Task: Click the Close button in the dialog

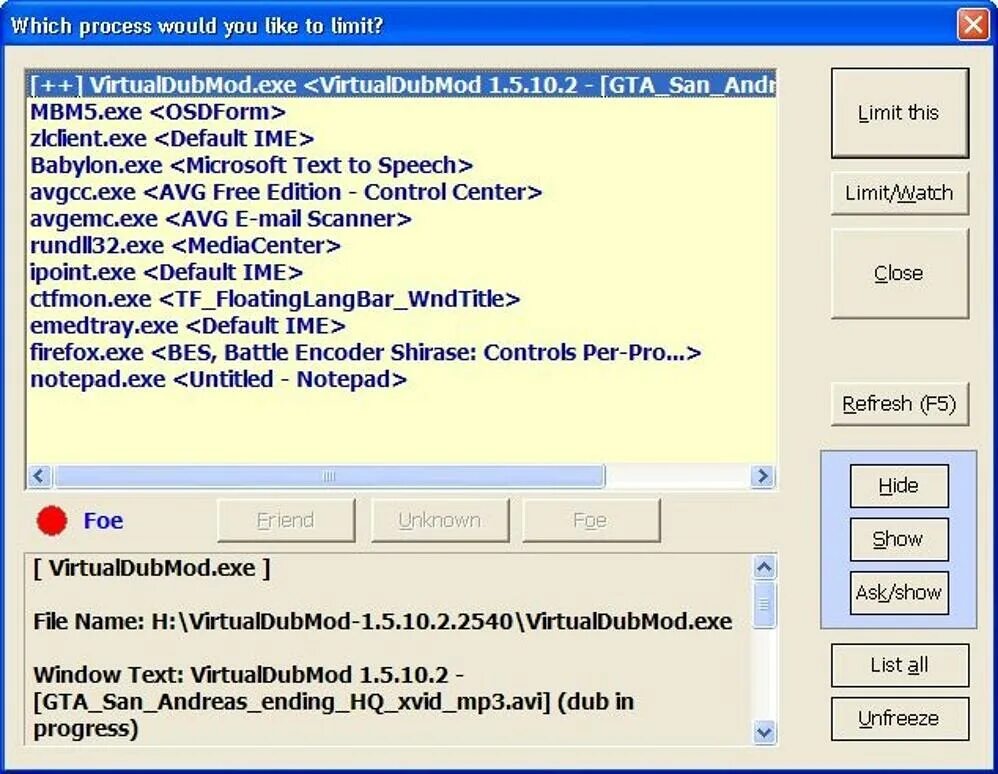Action: tap(899, 273)
